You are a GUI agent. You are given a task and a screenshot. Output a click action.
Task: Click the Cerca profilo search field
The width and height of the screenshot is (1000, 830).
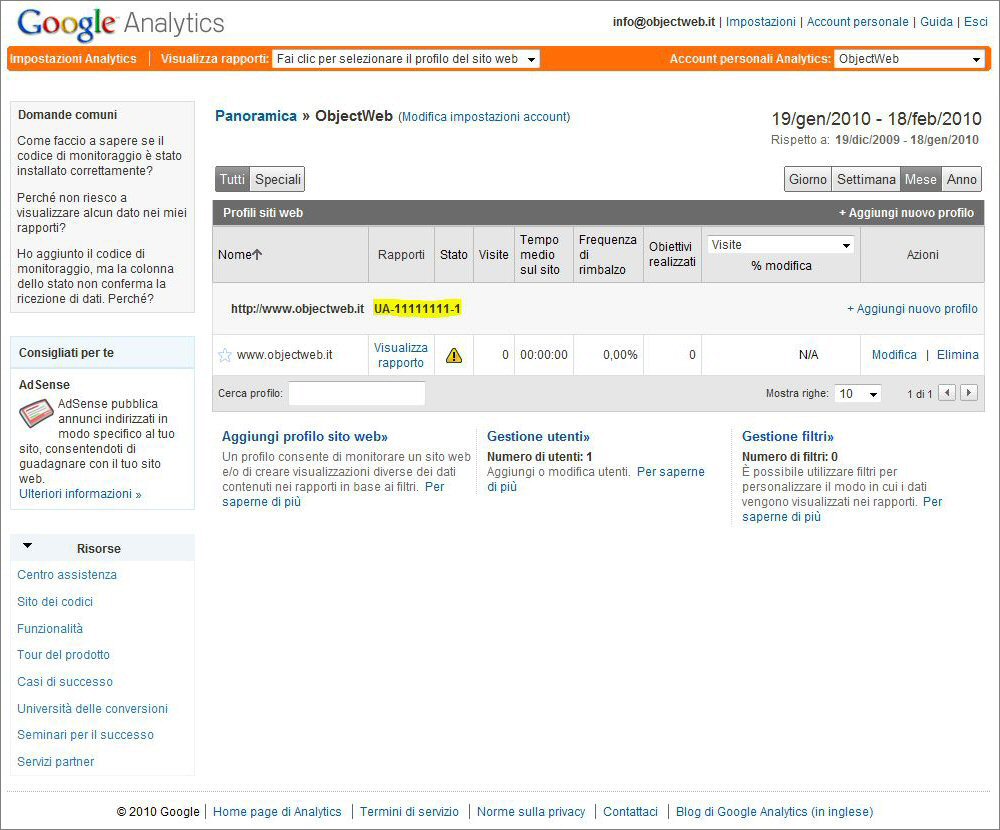tap(357, 394)
